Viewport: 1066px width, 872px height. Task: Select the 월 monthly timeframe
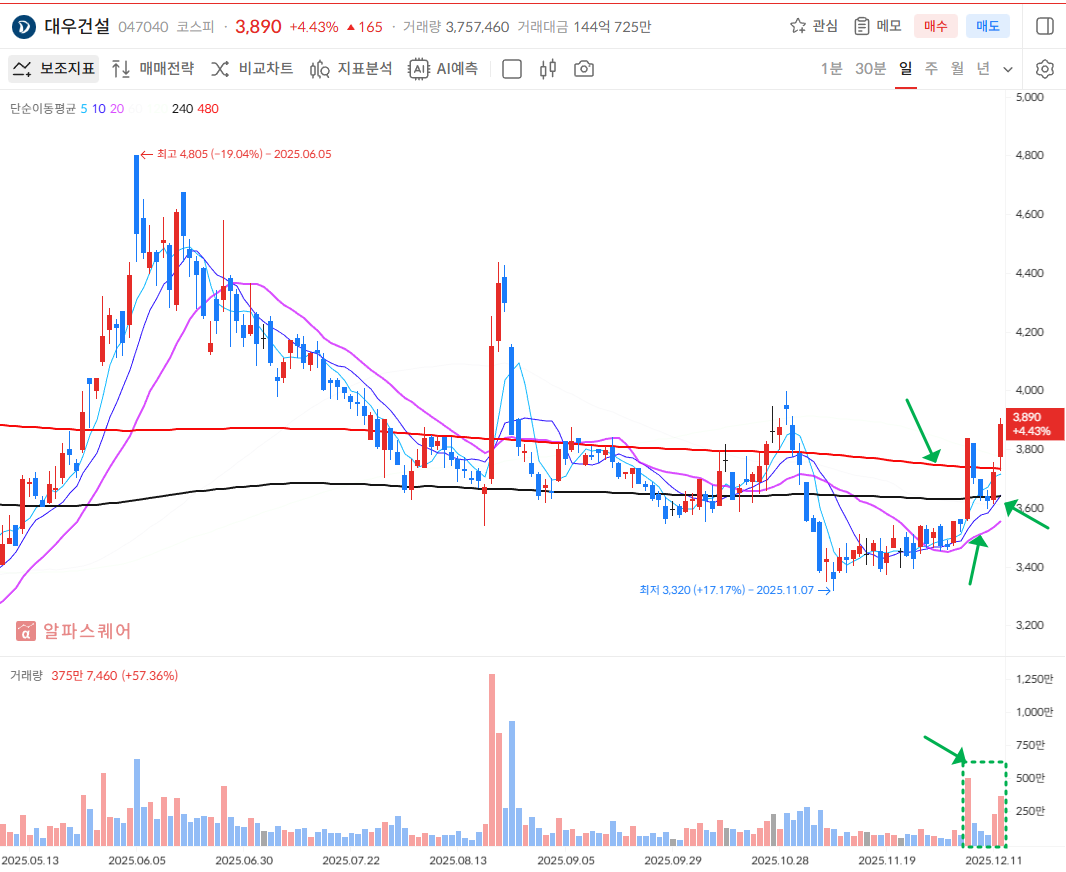[x=957, y=69]
